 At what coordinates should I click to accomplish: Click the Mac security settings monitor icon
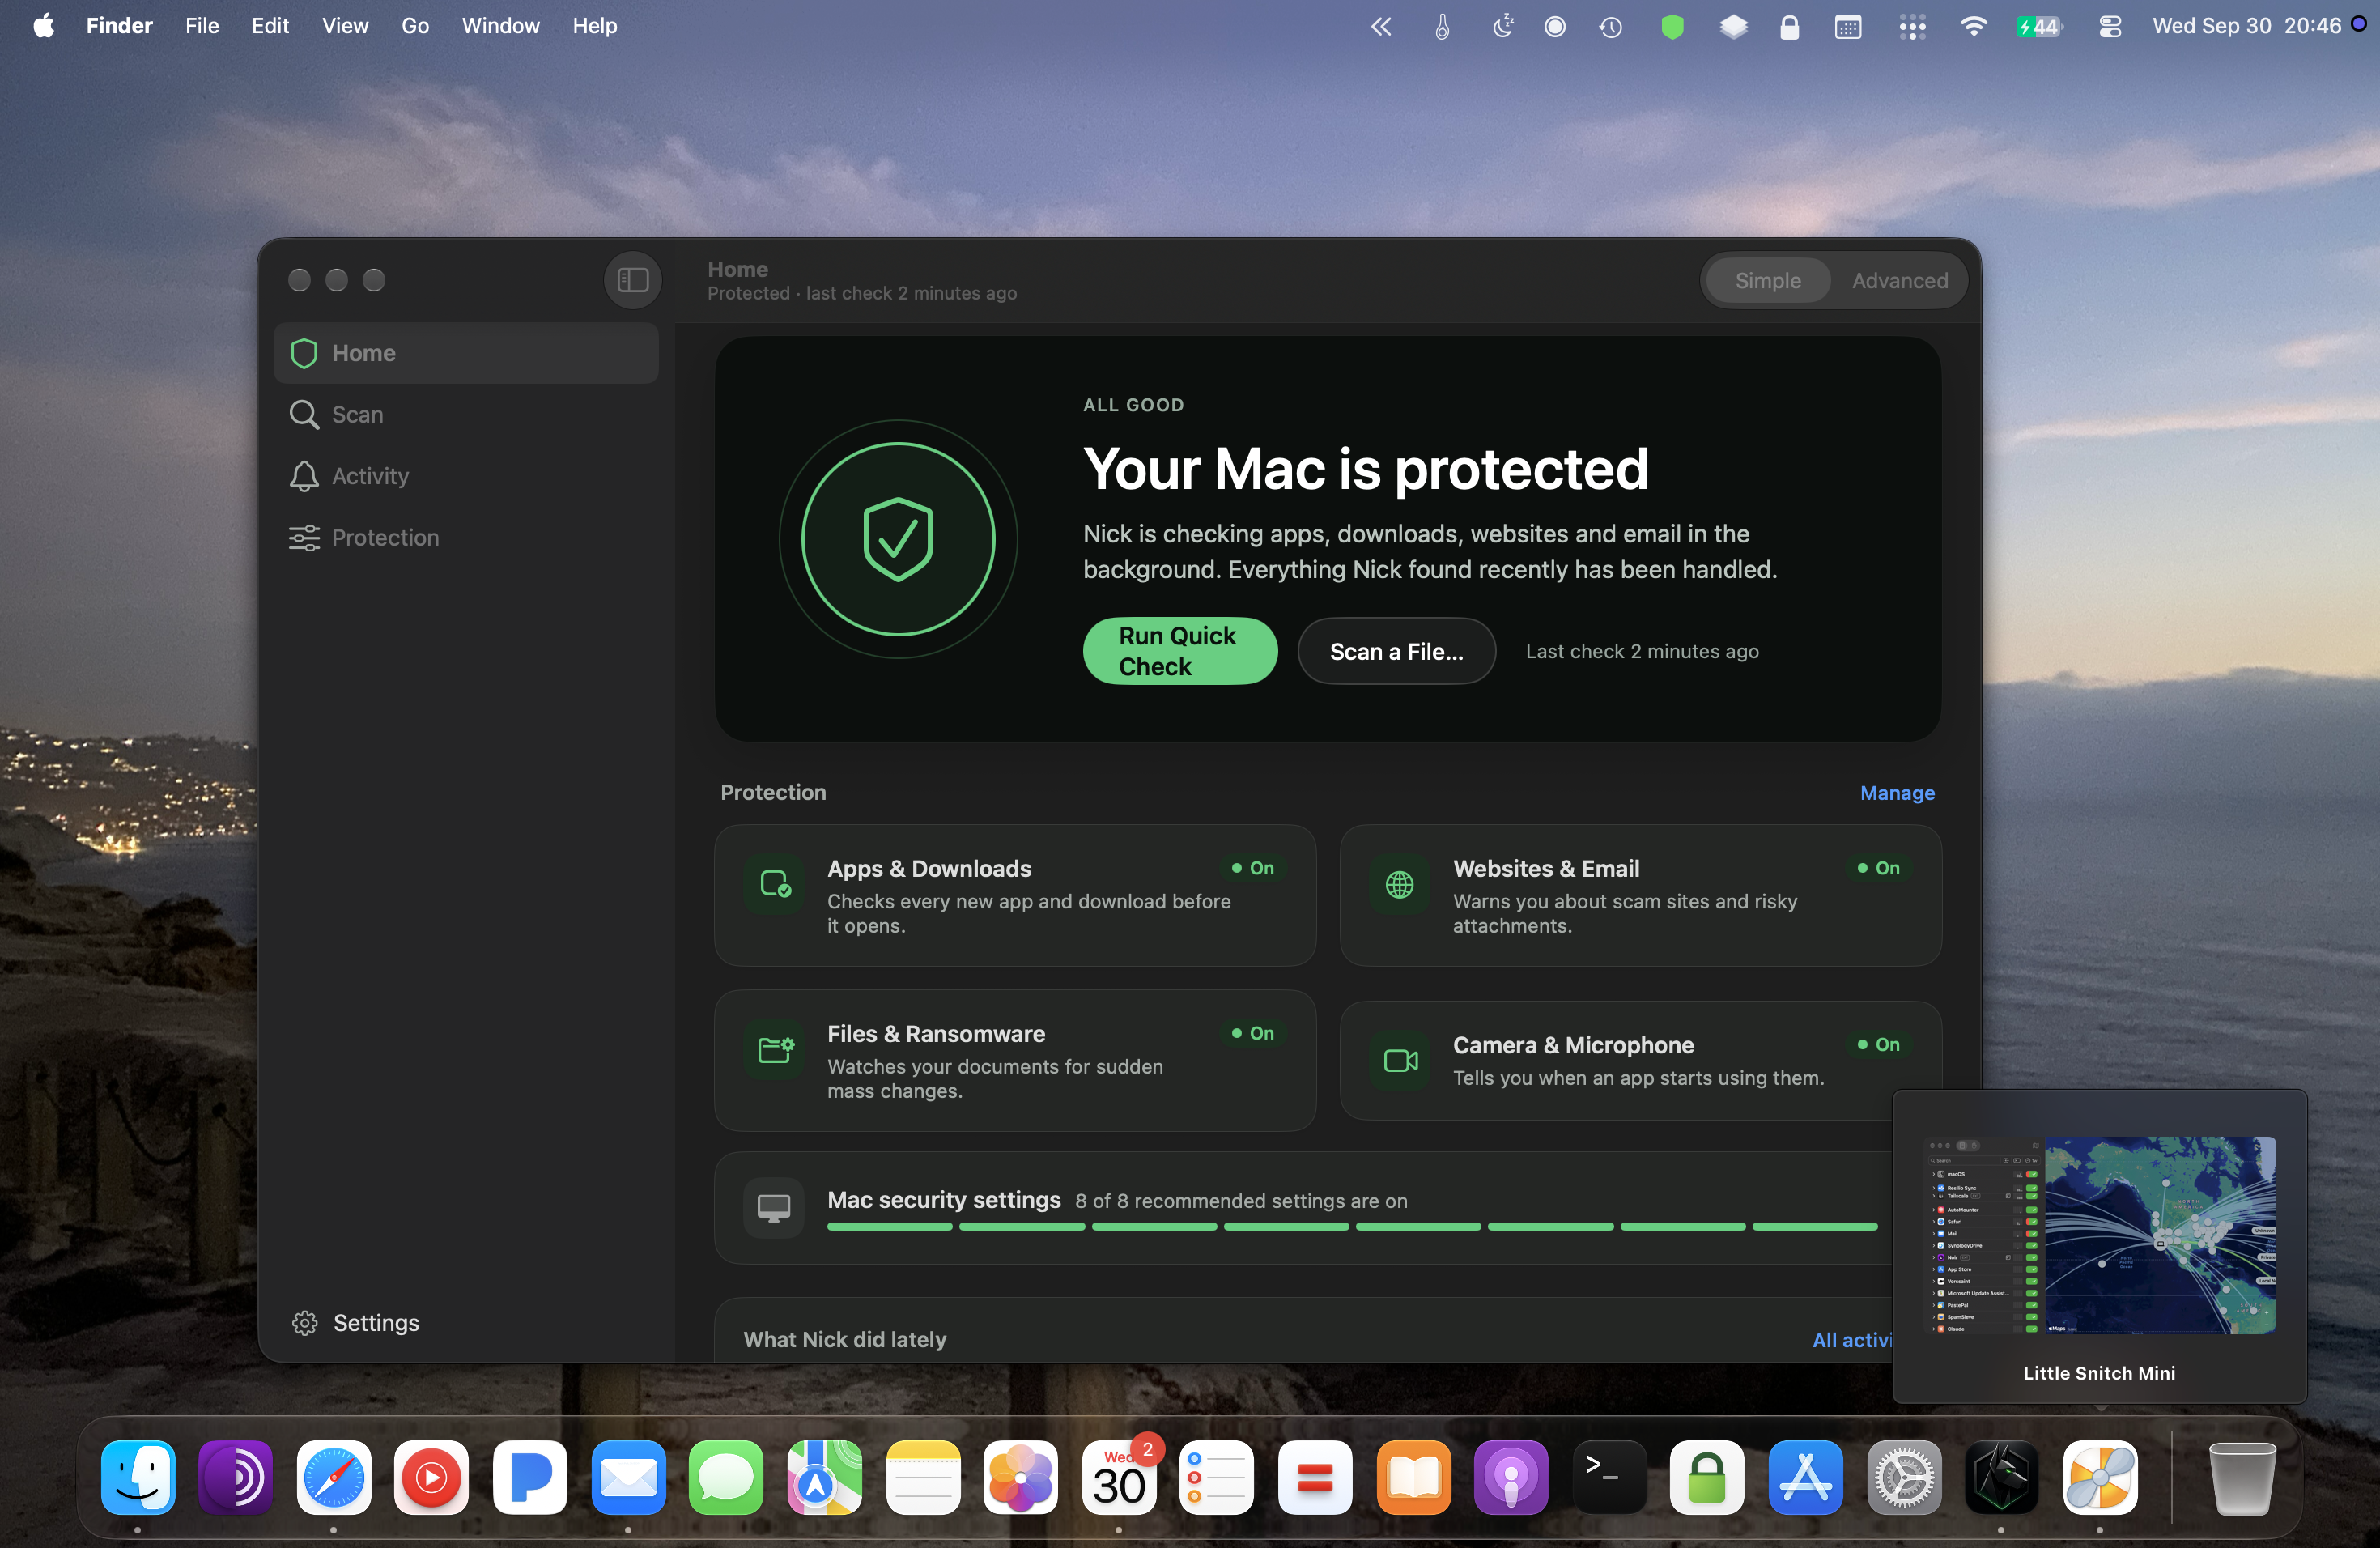click(x=774, y=1208)
